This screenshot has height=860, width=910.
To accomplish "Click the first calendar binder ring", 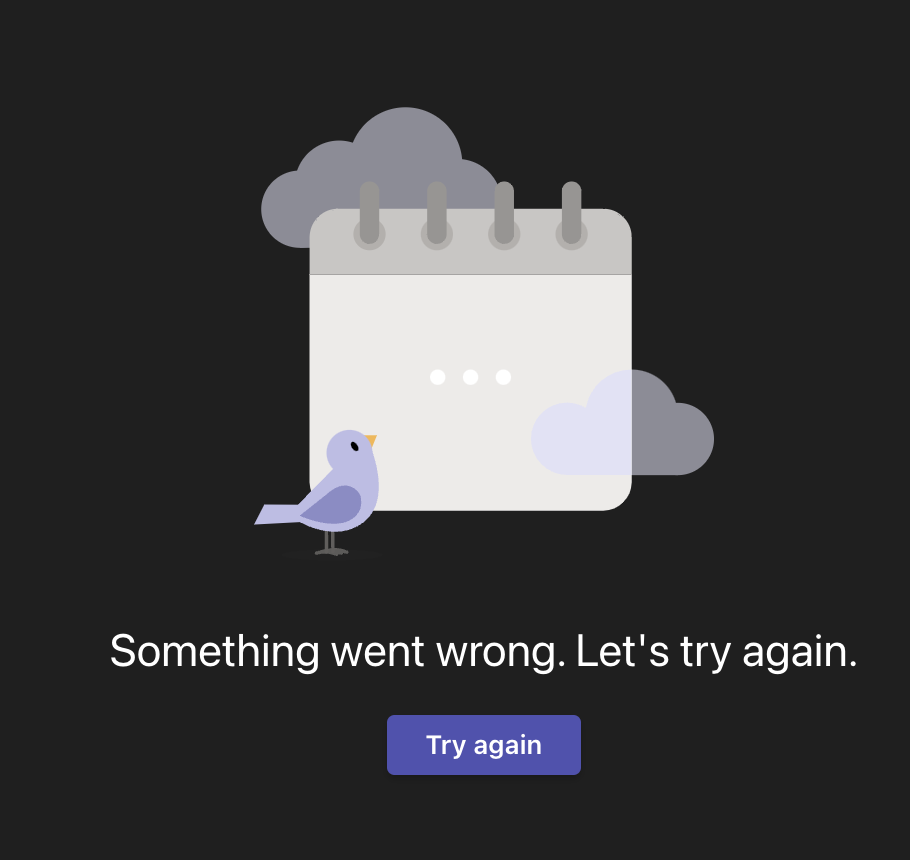I will click(x=370, y=215).
